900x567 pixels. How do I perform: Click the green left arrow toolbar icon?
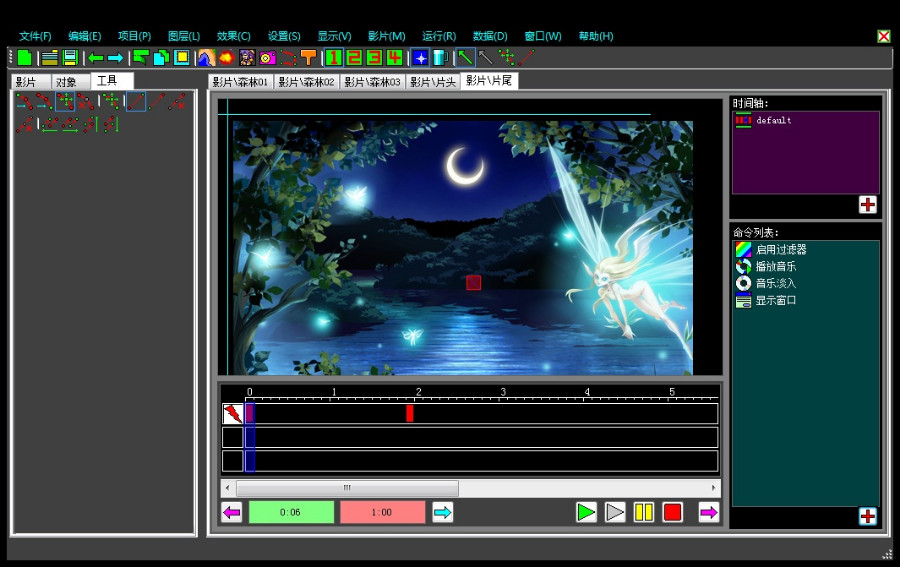click(96, 58)
